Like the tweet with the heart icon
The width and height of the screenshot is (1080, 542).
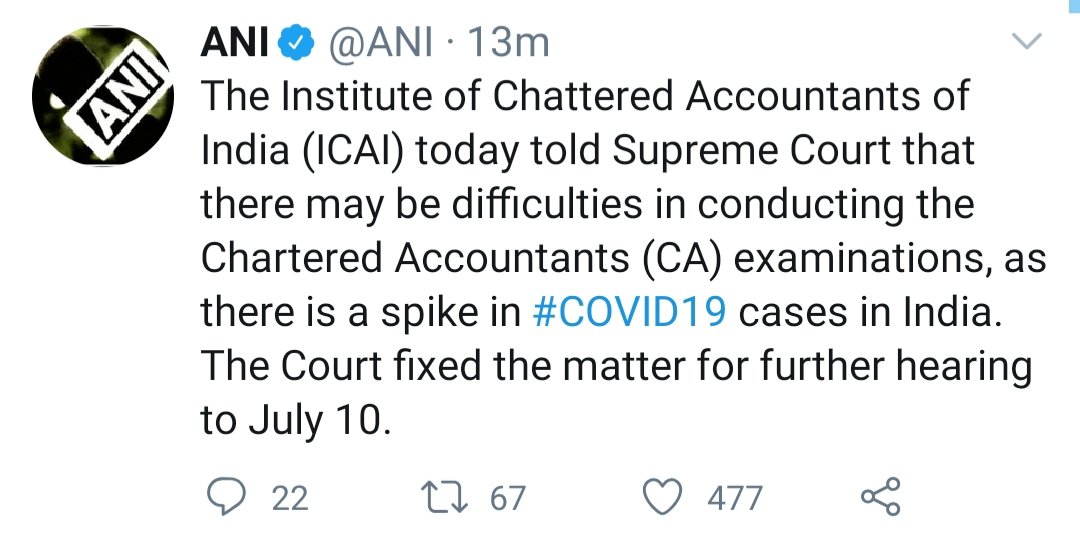click(x=662, y=497)
